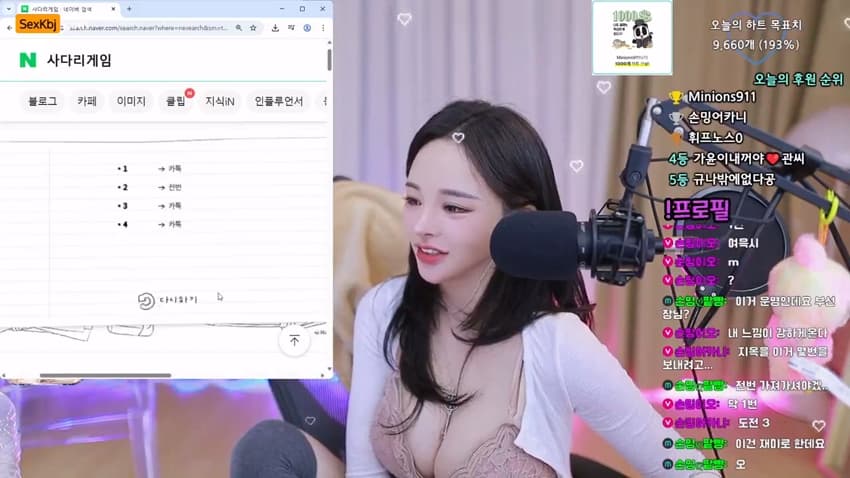Image resolution: width=850 pixels, height=478 pixels.
Task: Minimize the Chrome window
Action: click(x=282, y=9)
